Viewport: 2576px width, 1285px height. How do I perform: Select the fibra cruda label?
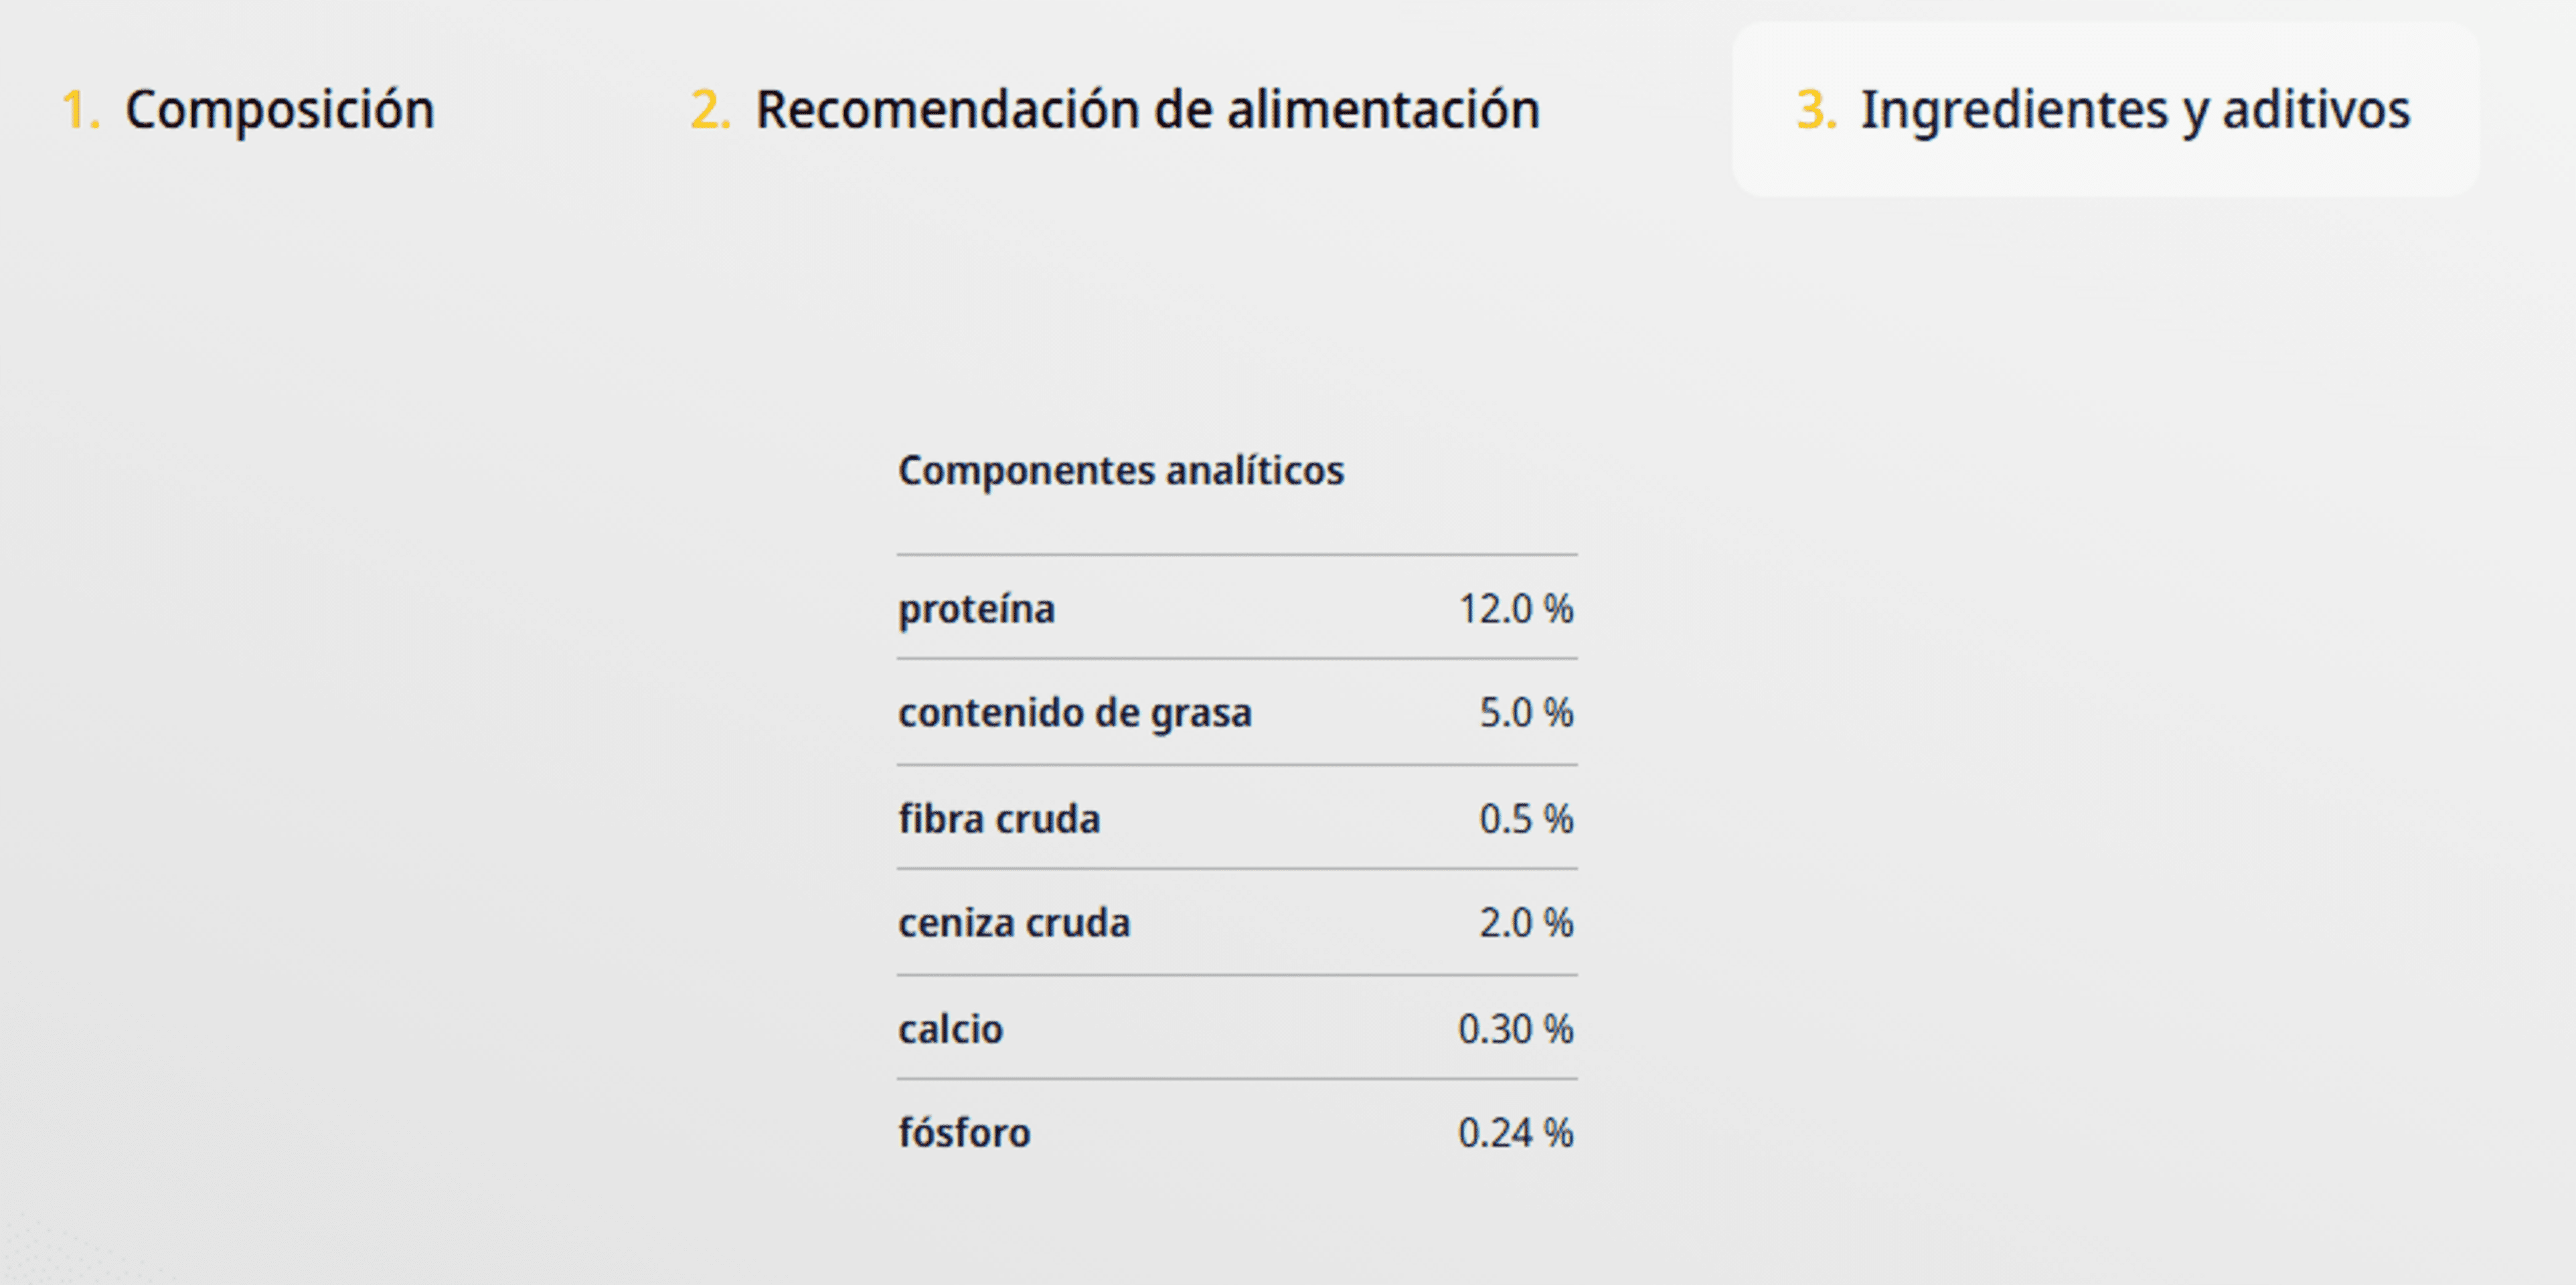click(x=999, y=819)
